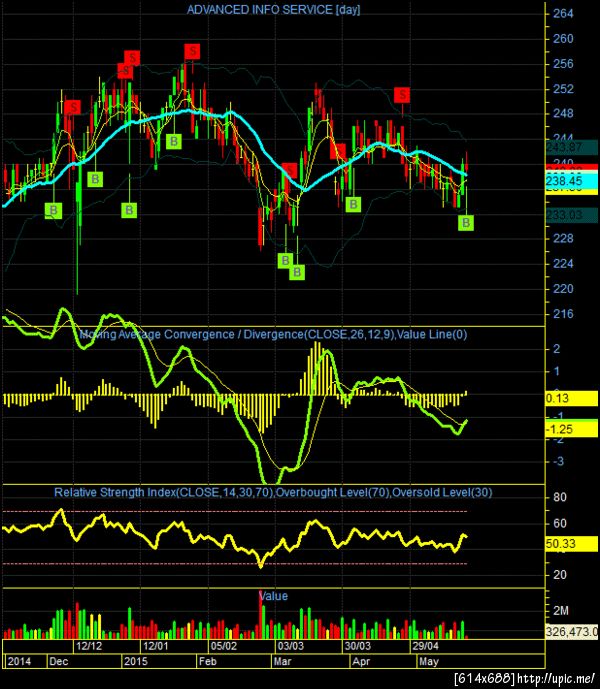Click the first Buy marker in early December
The width and height of the screenshot is (600, 689).
54,210
